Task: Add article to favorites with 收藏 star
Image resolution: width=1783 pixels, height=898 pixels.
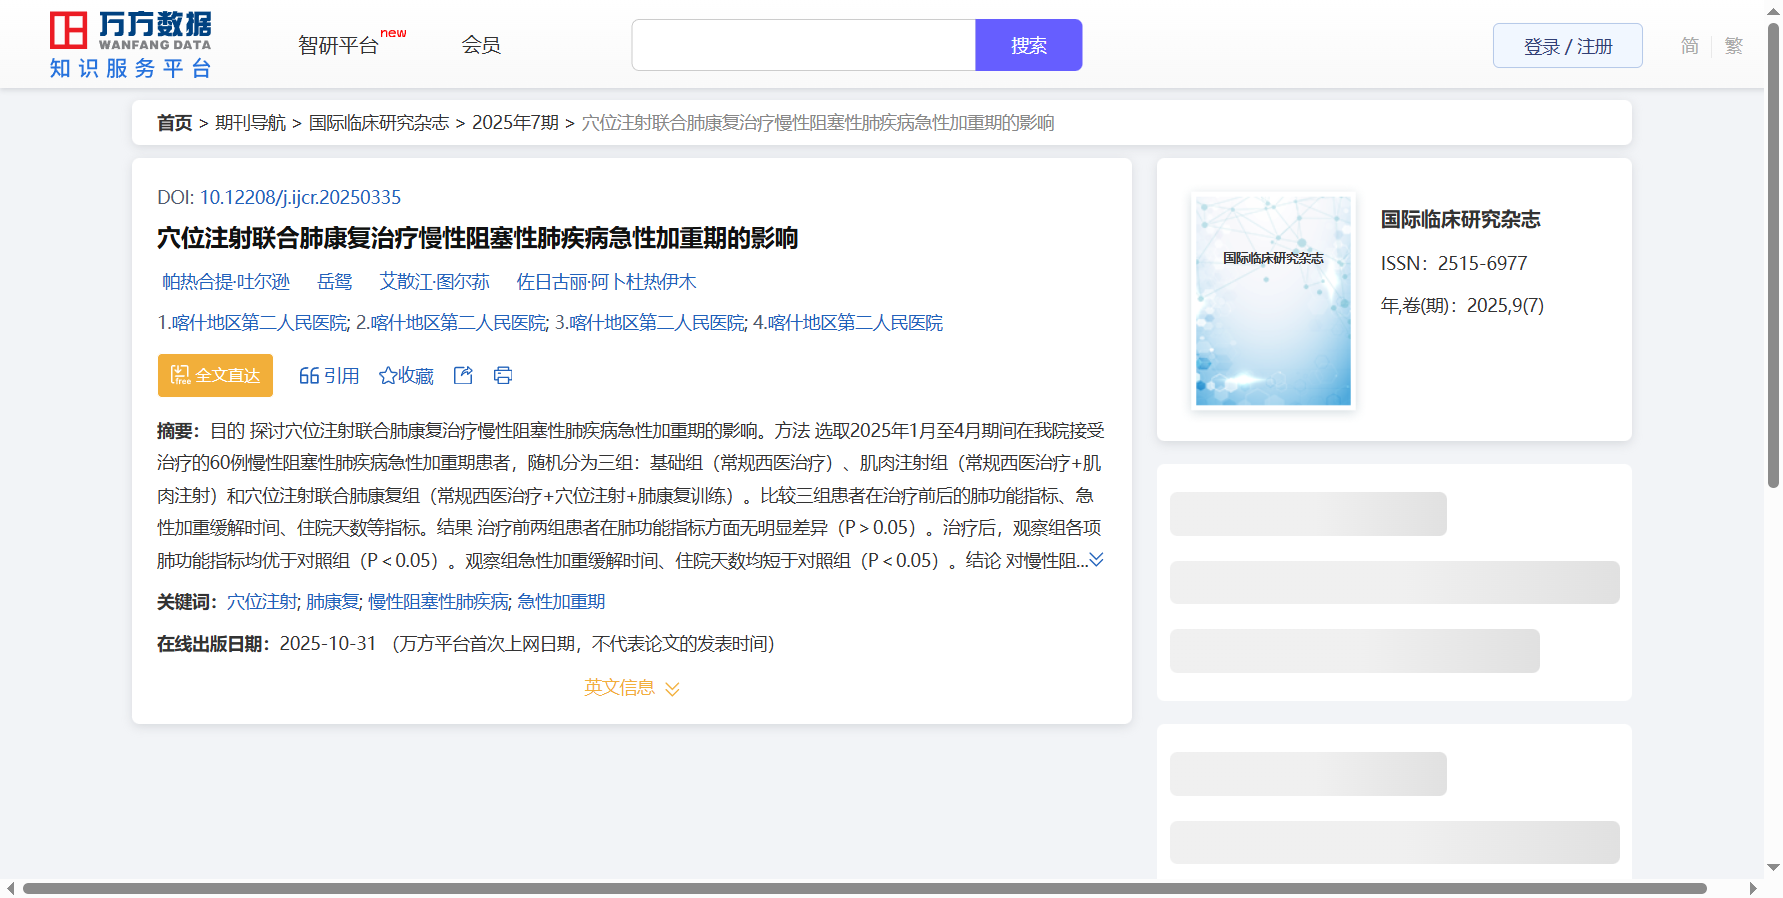Action: 406,375
